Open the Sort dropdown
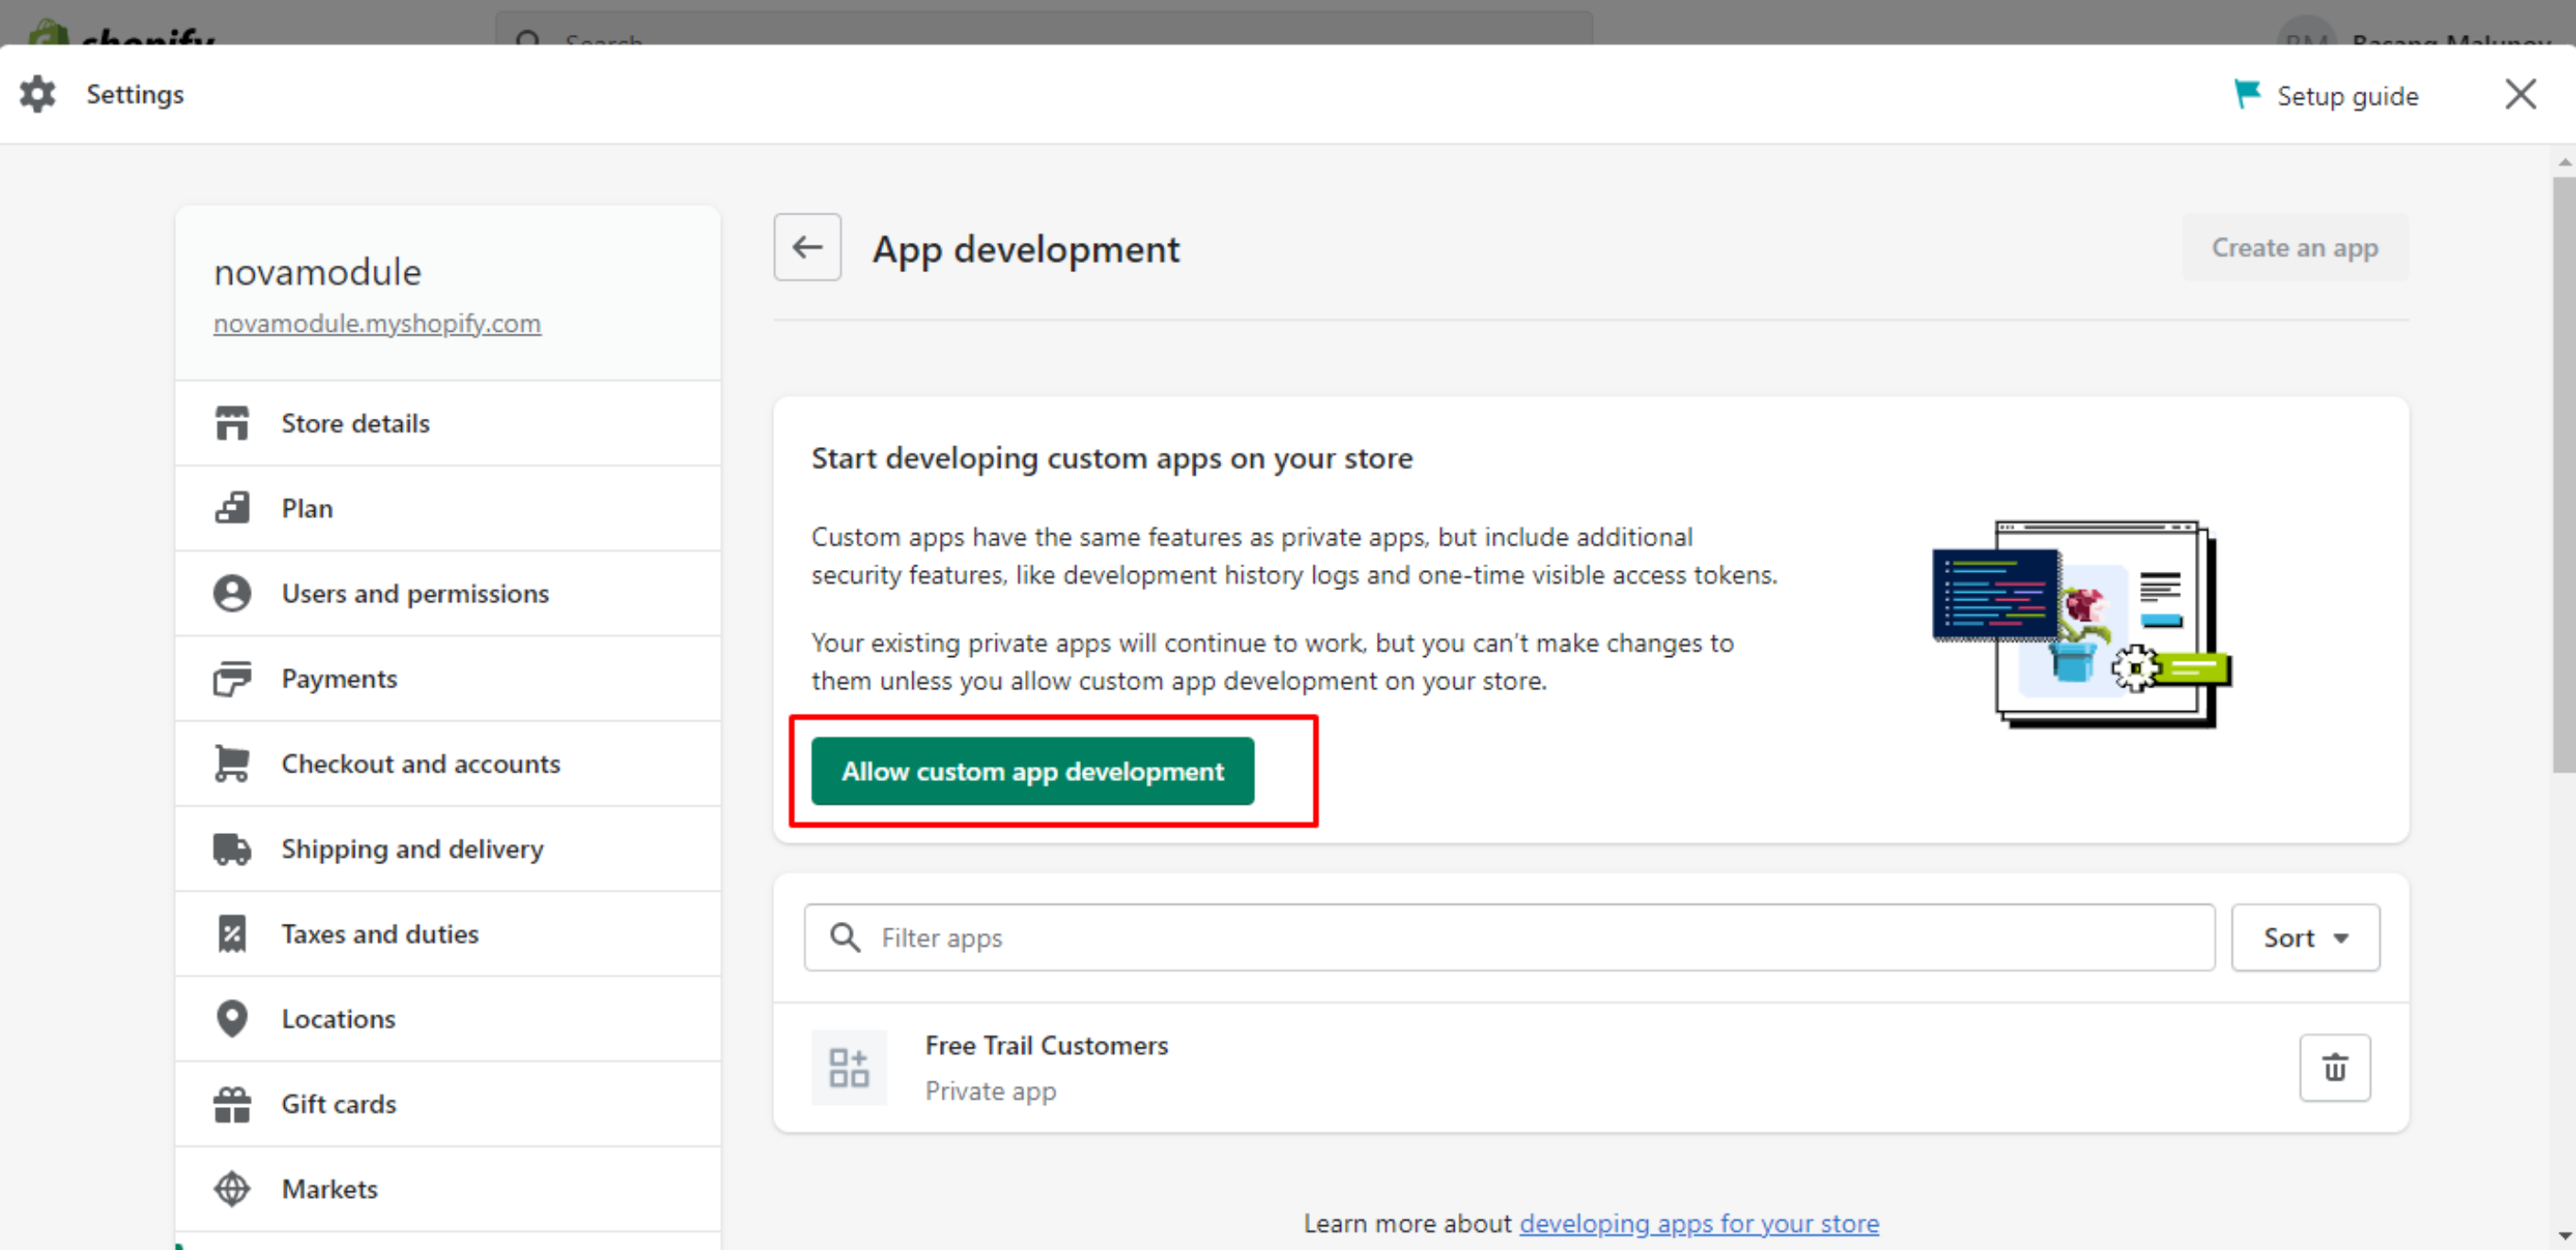 (2305, 937)
